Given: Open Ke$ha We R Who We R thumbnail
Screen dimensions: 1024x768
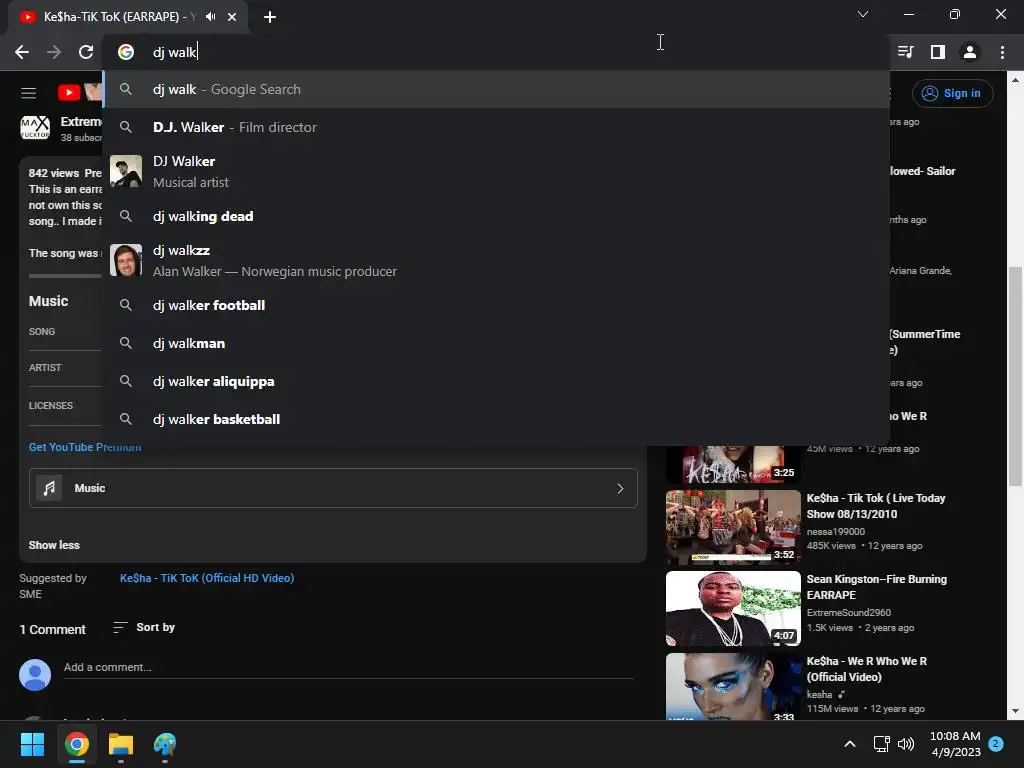Looking at the screenshot, I should tap(733, 686).
